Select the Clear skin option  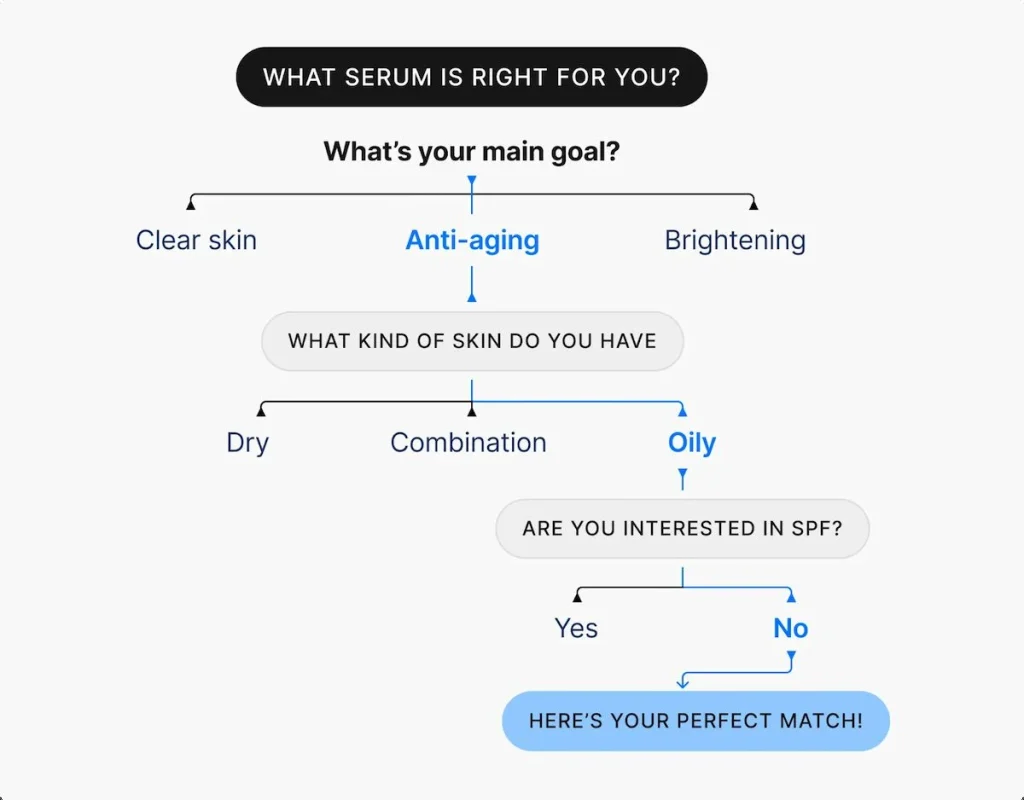tap(196, 240)
